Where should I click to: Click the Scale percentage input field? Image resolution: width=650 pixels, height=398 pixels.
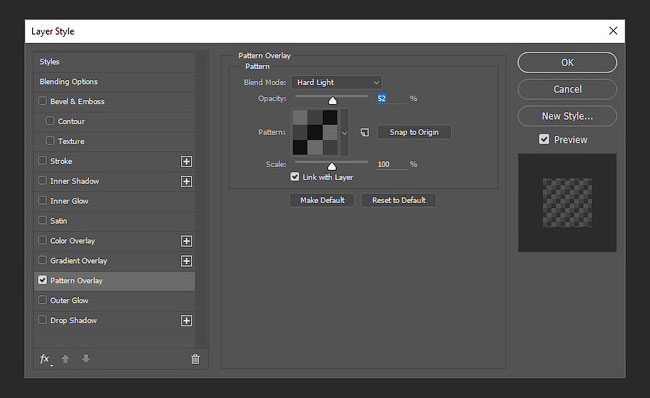392,165
